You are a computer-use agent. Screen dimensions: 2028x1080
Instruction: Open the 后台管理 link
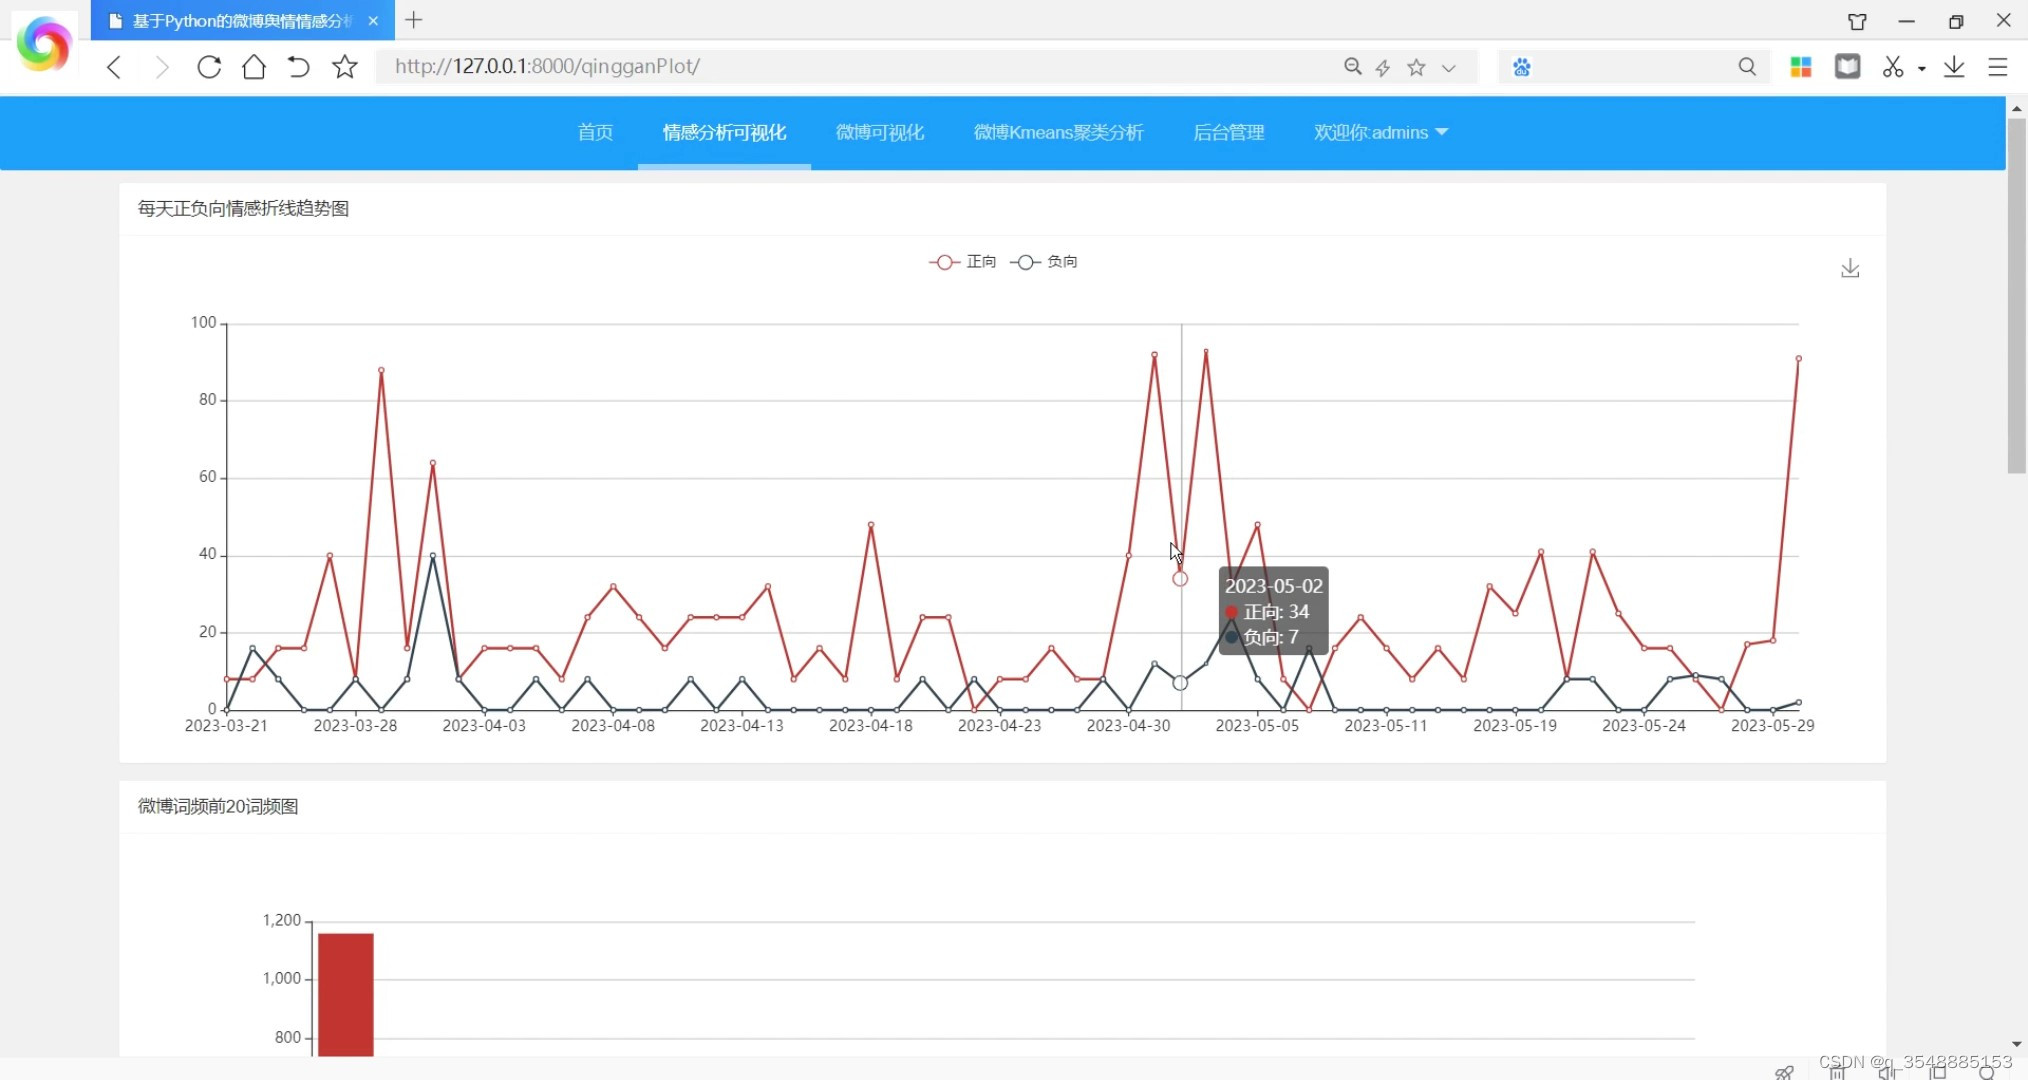1229,132
